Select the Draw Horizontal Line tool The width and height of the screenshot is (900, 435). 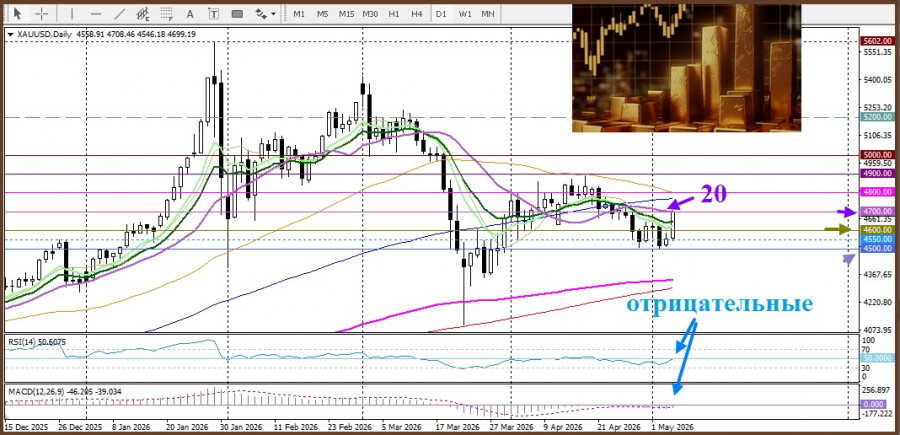point(96,13)
